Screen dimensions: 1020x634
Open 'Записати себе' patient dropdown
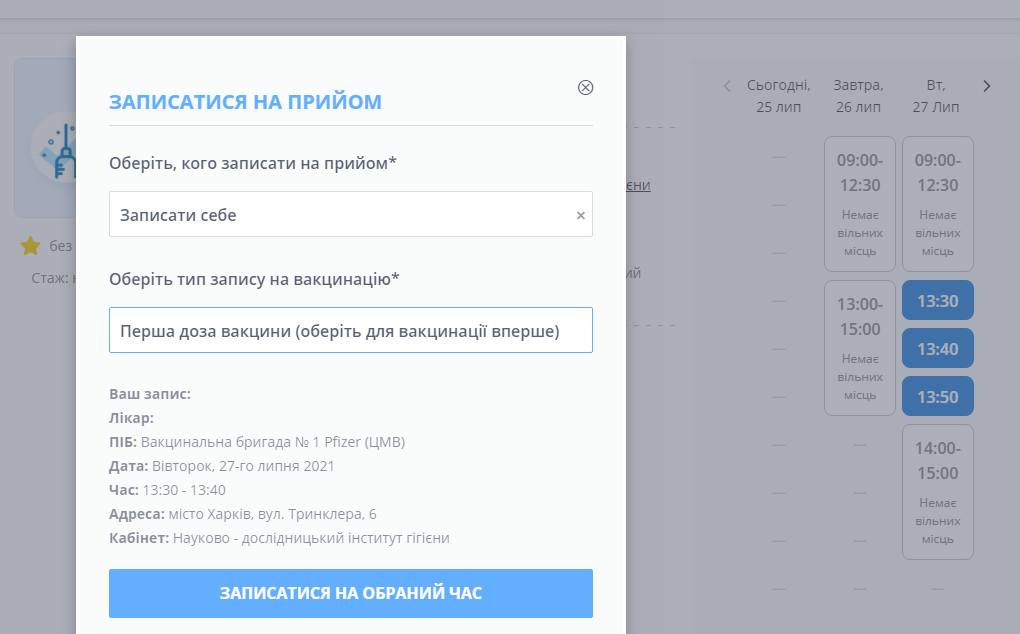pos(340,215)
